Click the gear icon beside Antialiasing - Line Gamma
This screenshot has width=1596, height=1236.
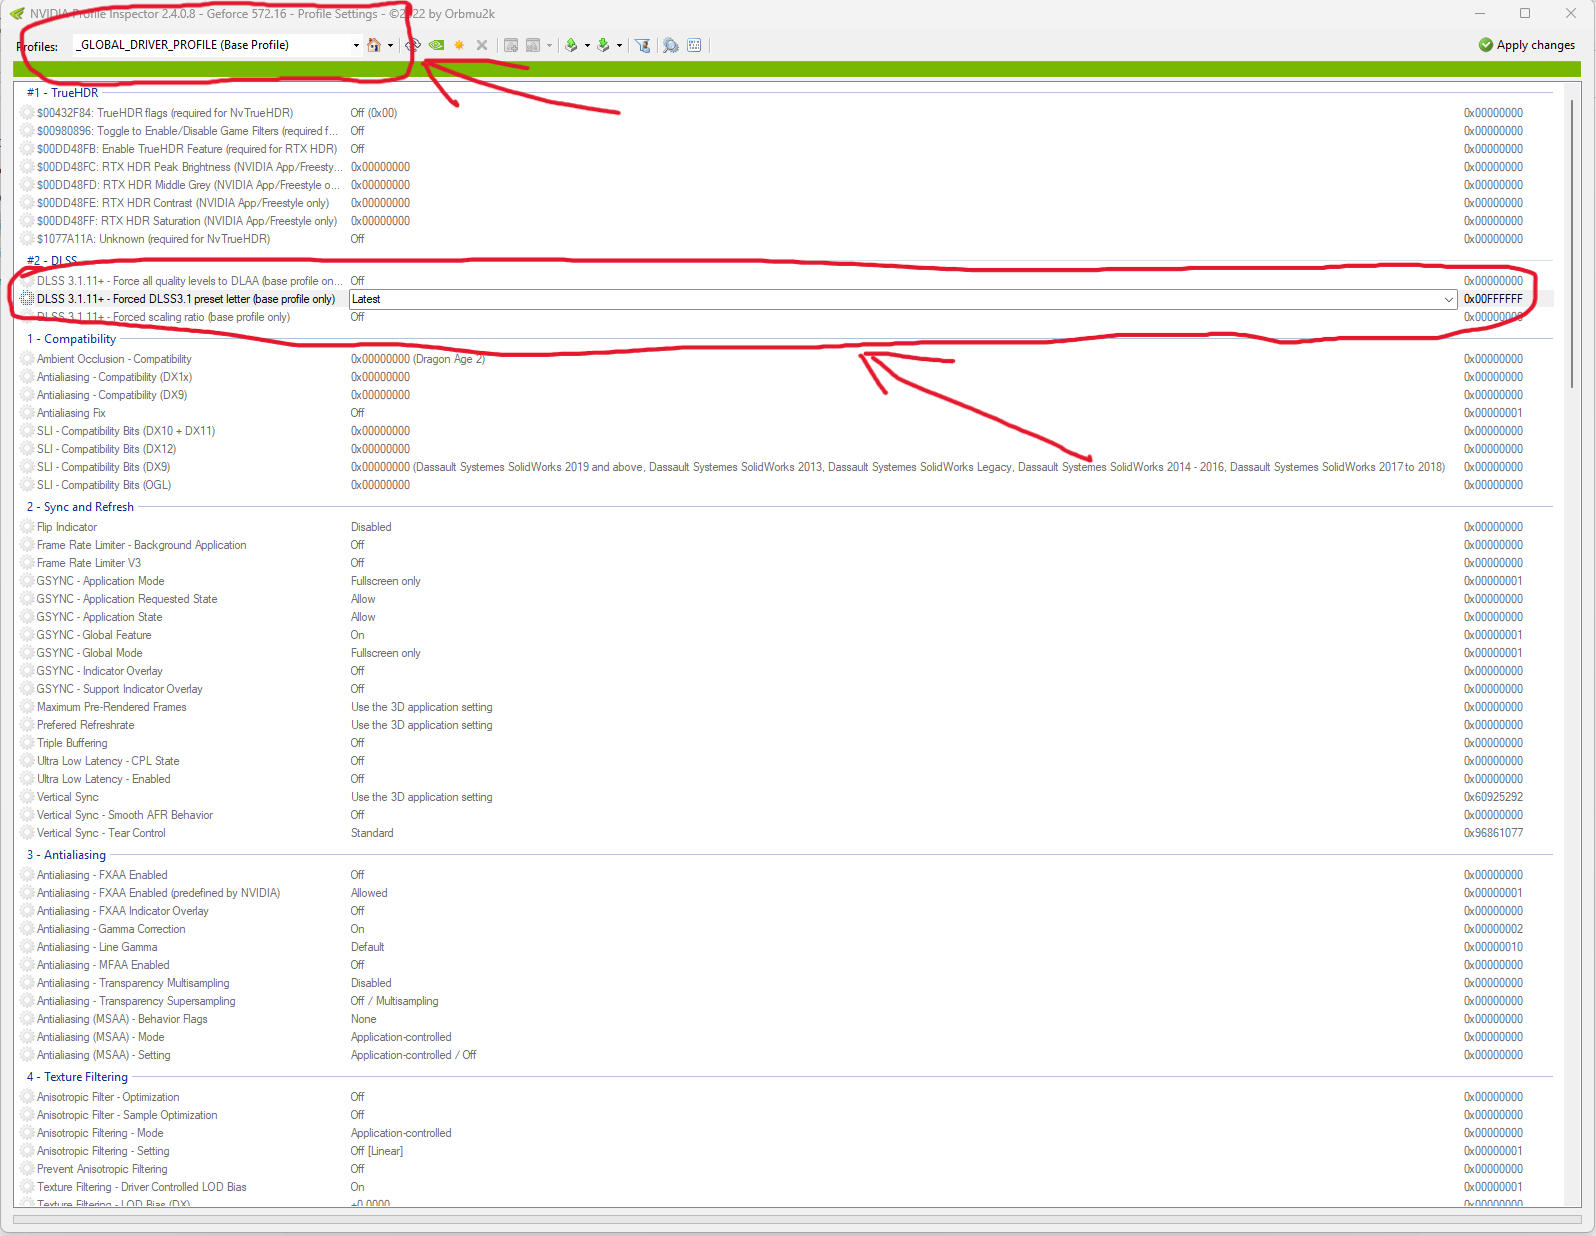[28, 947]
